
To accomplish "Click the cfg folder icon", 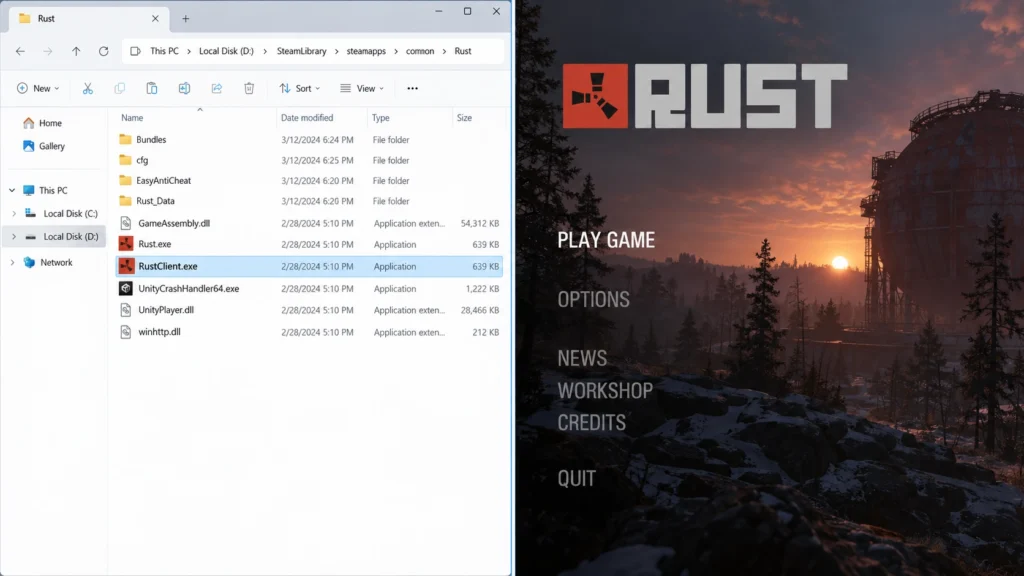I will point(125,160).
